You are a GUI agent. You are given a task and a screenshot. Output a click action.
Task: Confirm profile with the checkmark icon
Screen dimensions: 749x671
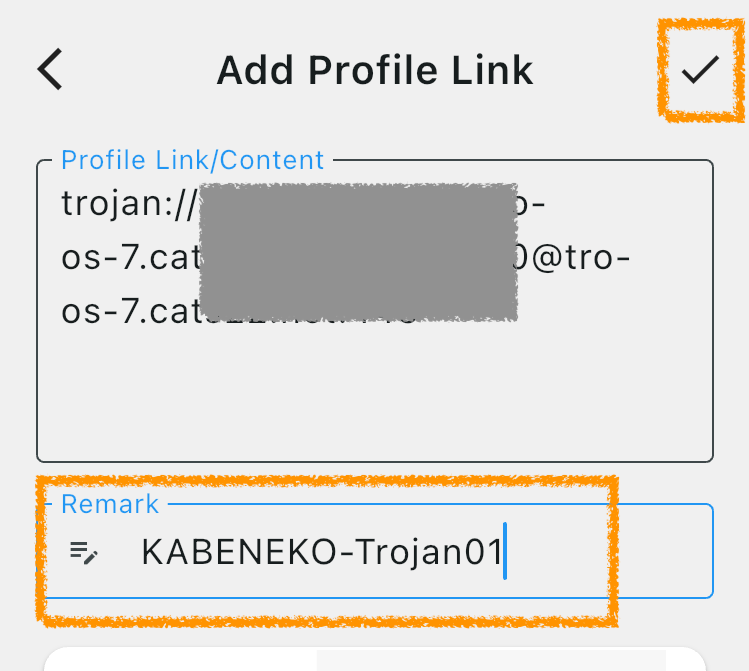(700, 70)
